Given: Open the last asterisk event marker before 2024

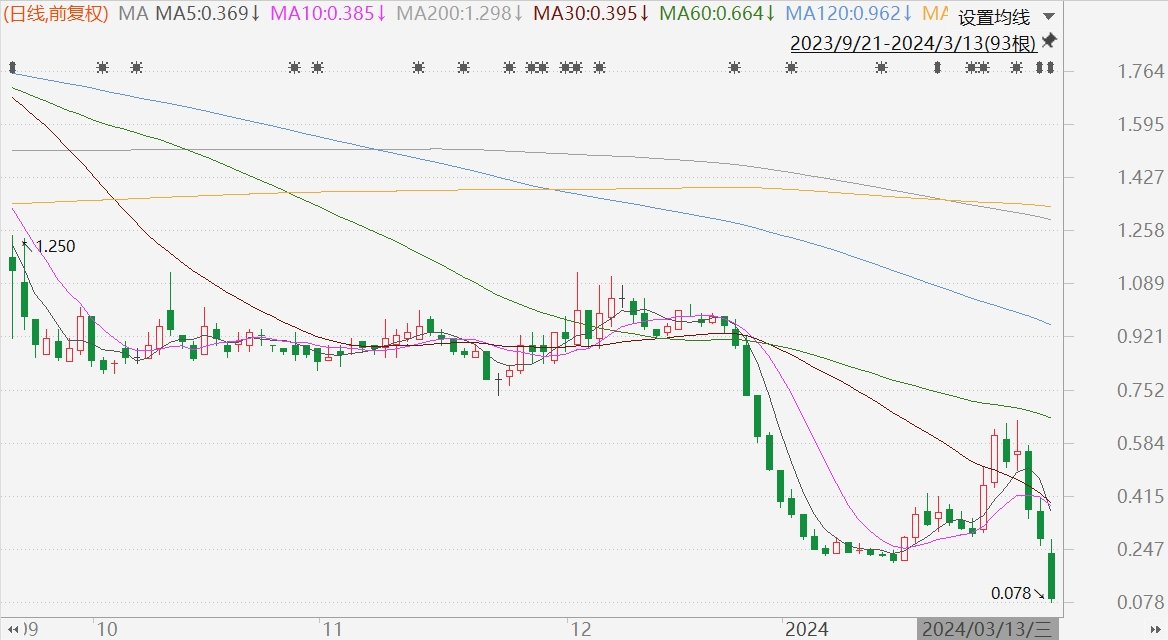Looking at the screenshot, I should 734,68.
